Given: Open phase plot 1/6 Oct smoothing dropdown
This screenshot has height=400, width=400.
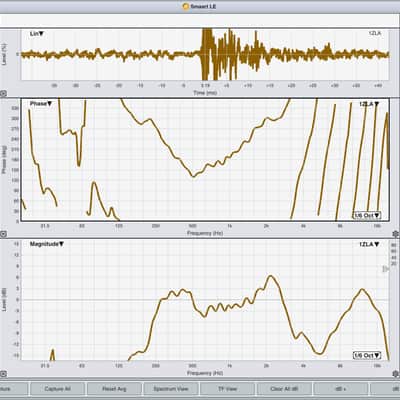Looking at the screenshot, I should [367, 215].
